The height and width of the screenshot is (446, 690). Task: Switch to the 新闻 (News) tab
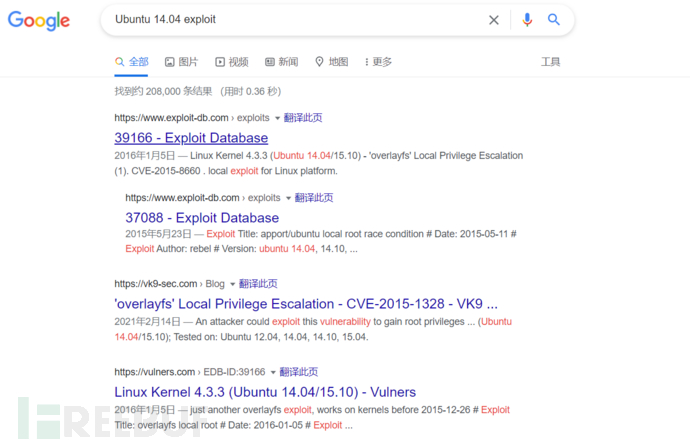coord(282,62)
